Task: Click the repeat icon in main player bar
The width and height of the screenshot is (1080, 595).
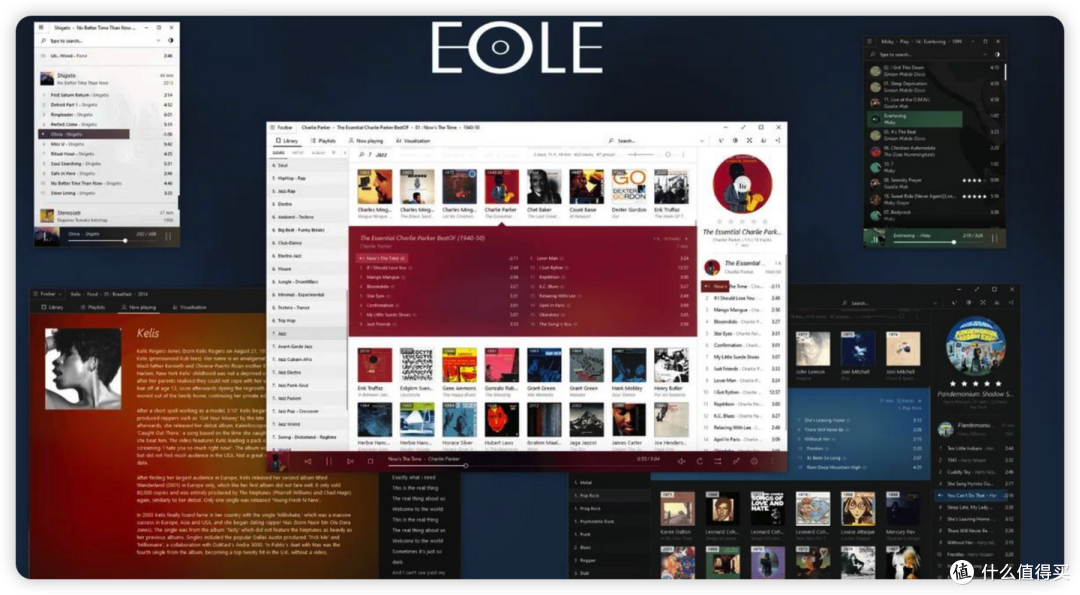Action: 700,461
